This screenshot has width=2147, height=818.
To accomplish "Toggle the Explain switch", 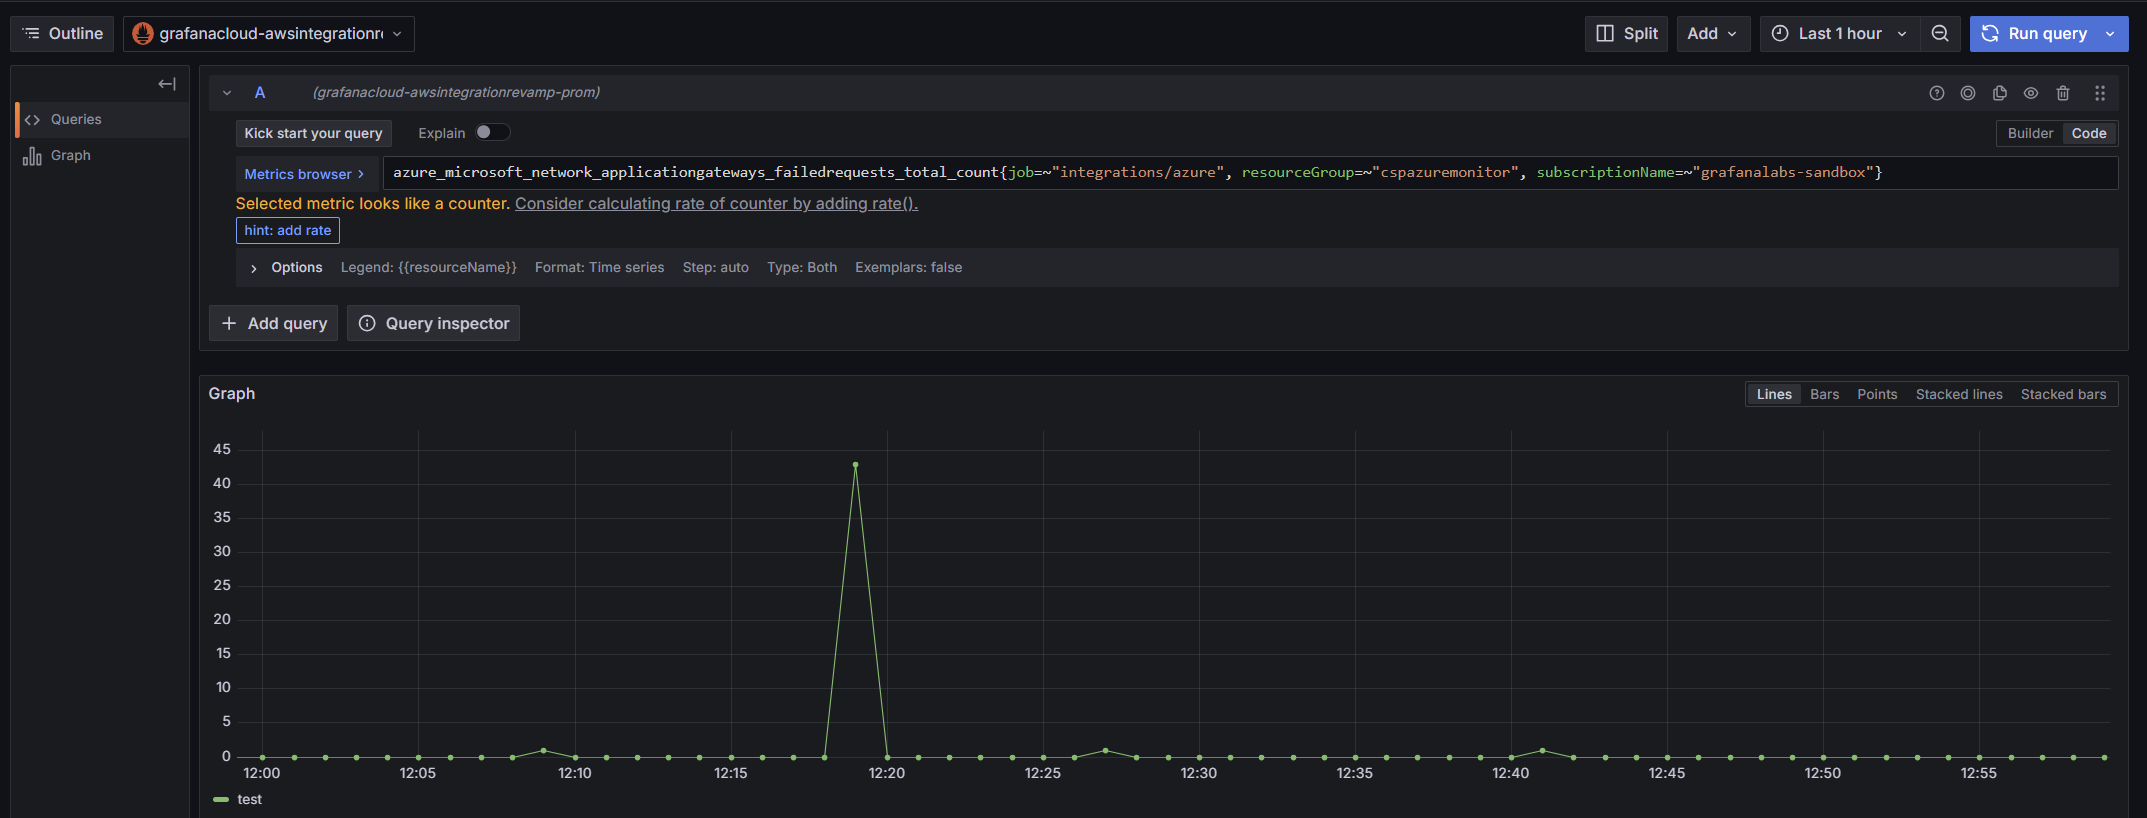I will click(492, 132).
